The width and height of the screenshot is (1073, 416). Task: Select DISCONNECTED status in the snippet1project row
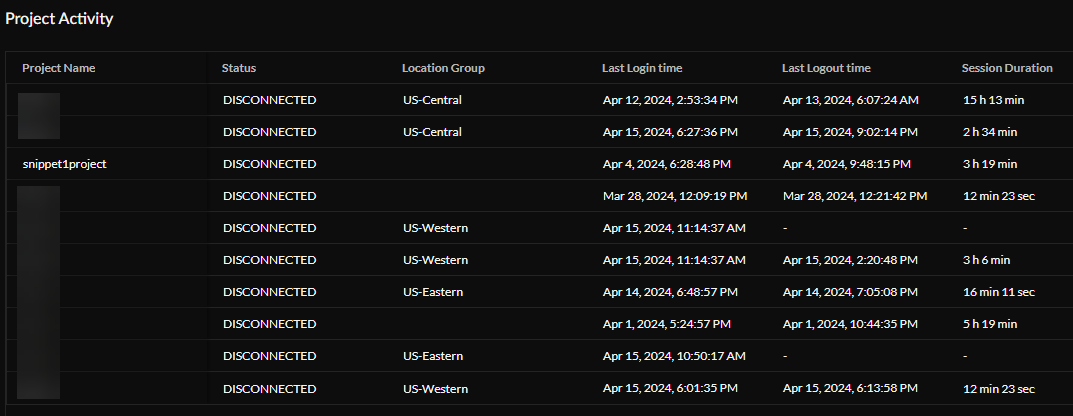click(269, 164)
